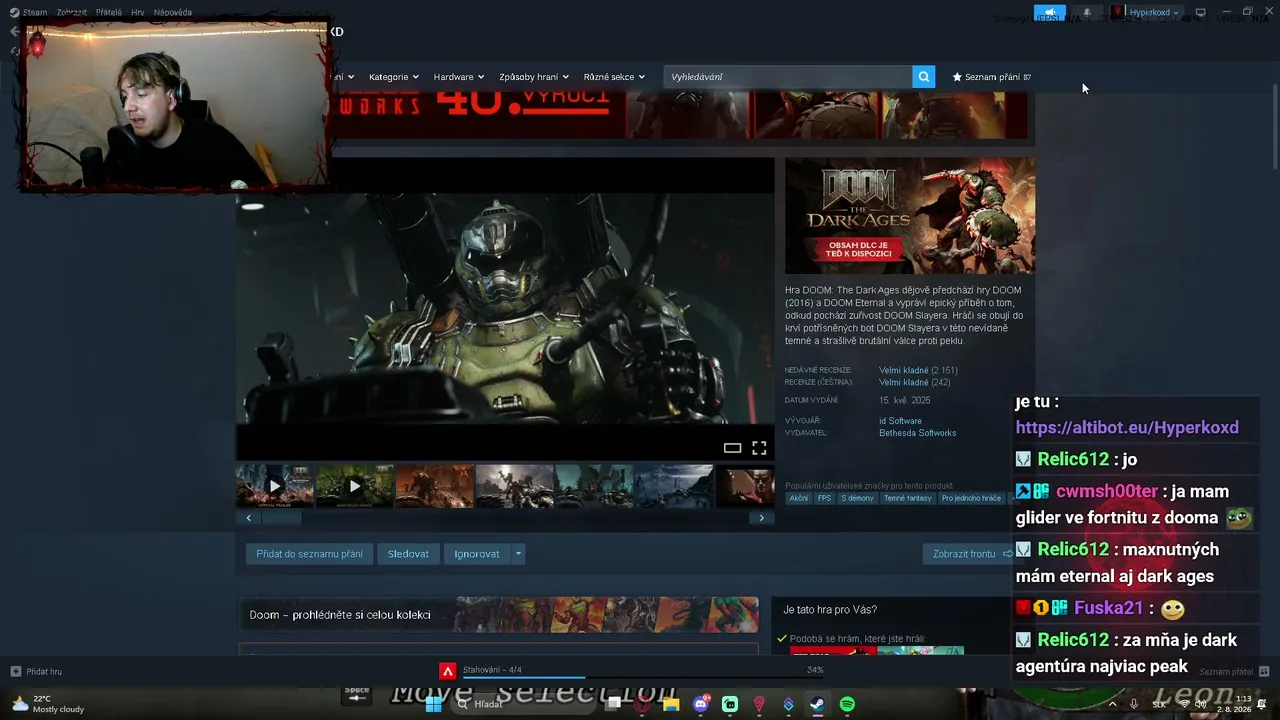Open Velmi kladné recent reviews link

[904, 370]
